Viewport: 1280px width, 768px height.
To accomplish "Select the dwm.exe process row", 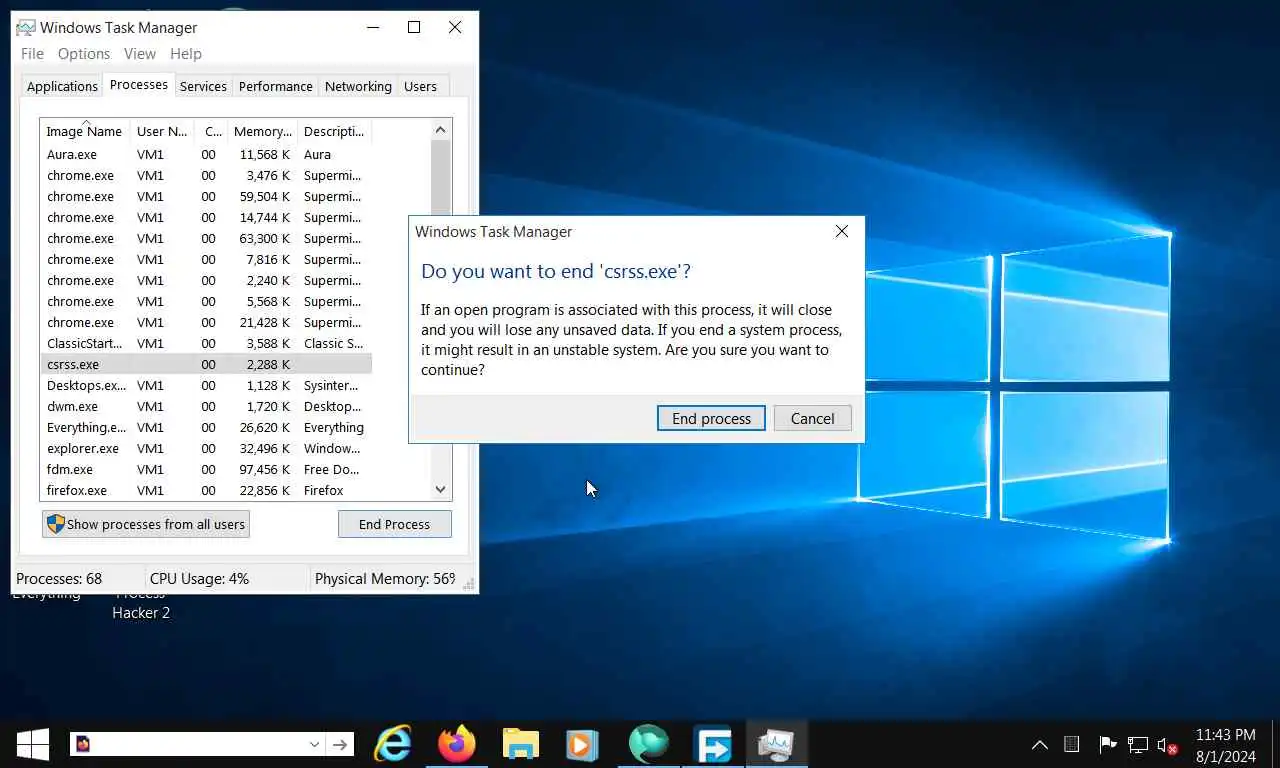I will click(x=206, y=407).
